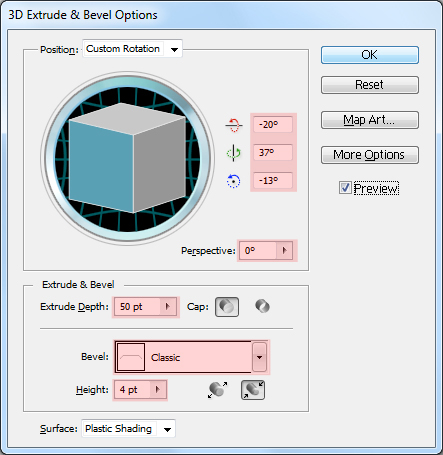This screenshot has width=443, height=455.
Task: Click the X-axis rotation icon
Action: pos(234,125)
